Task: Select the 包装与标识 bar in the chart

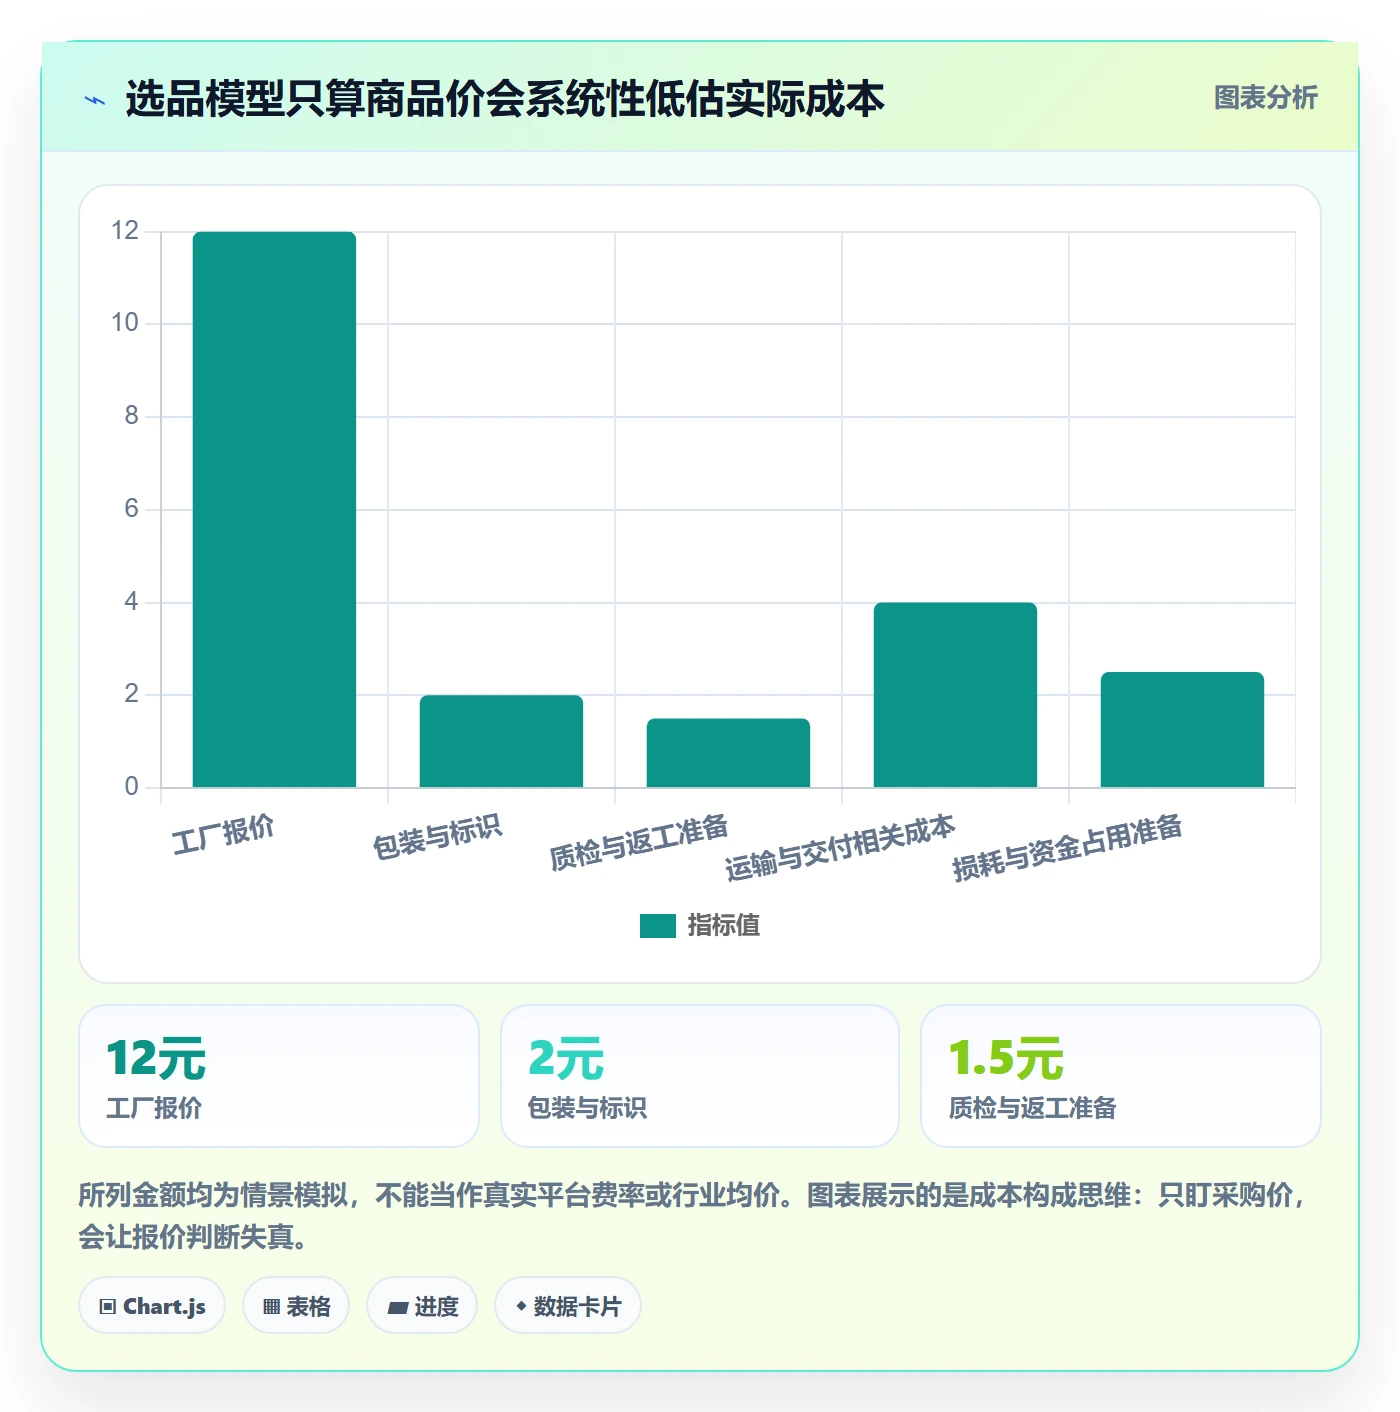Action: pyautogui.click(x=501, y=741)
